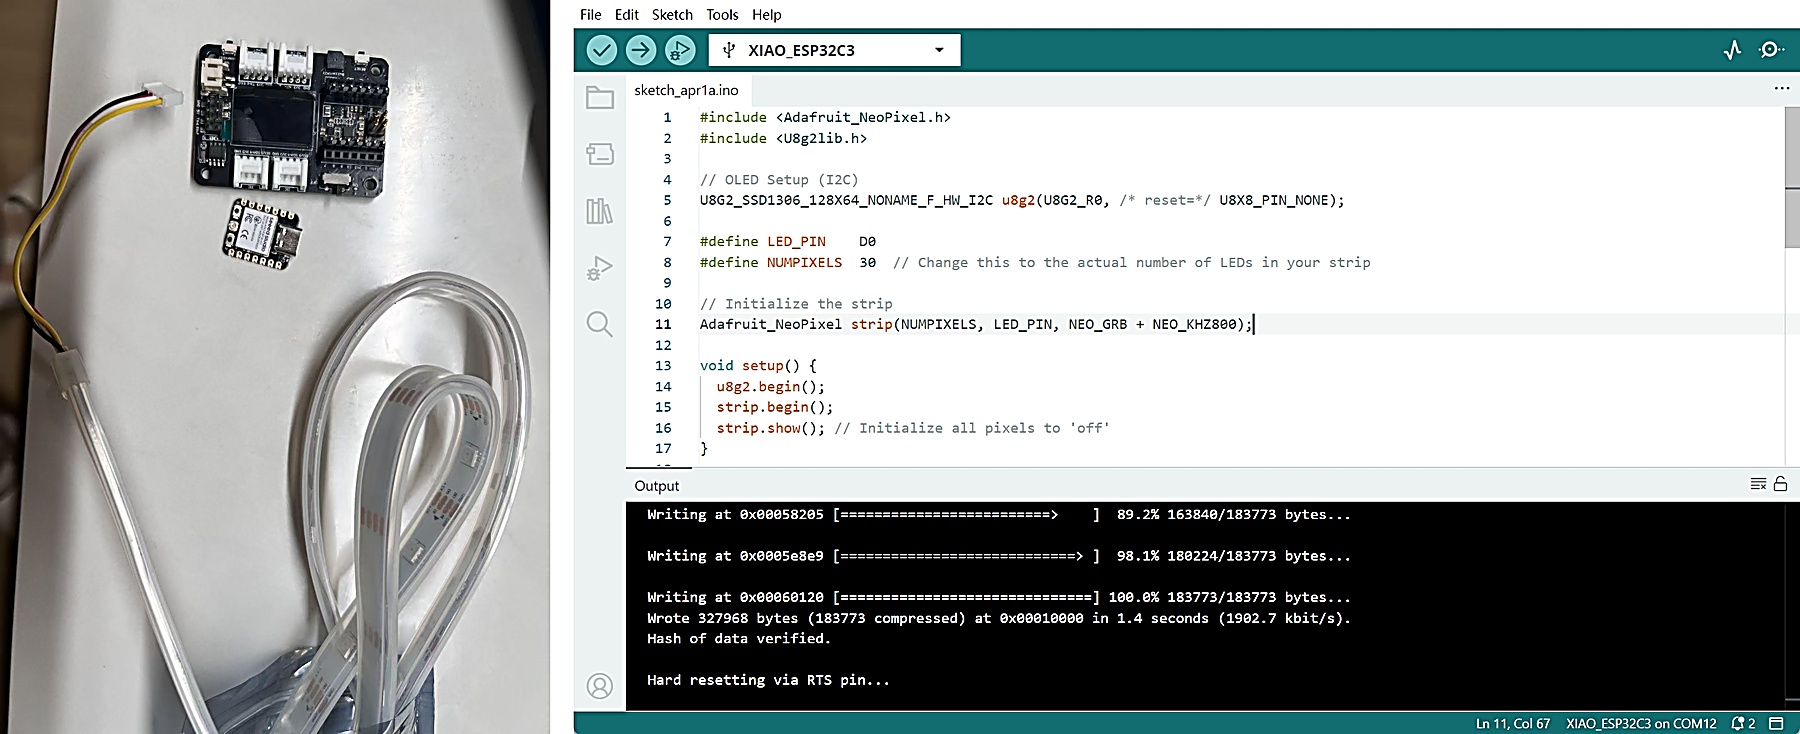The height and width of the screenshot is (734, 1800).
Task: Click the Initialize the strip comment
Action: pos(796,304)
